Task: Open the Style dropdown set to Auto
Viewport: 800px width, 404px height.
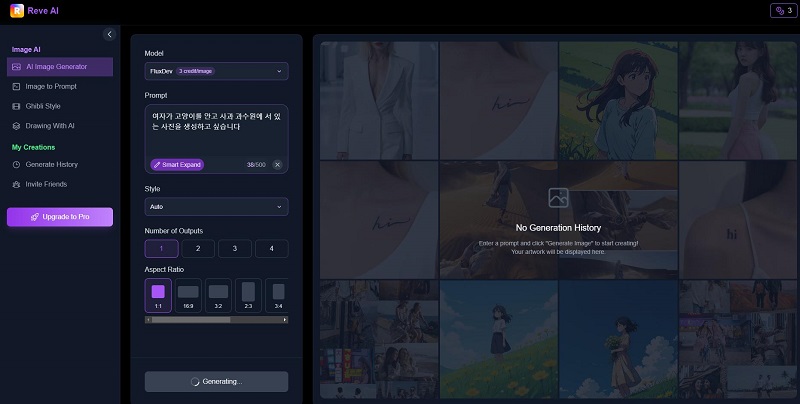Action: point(216,207)
